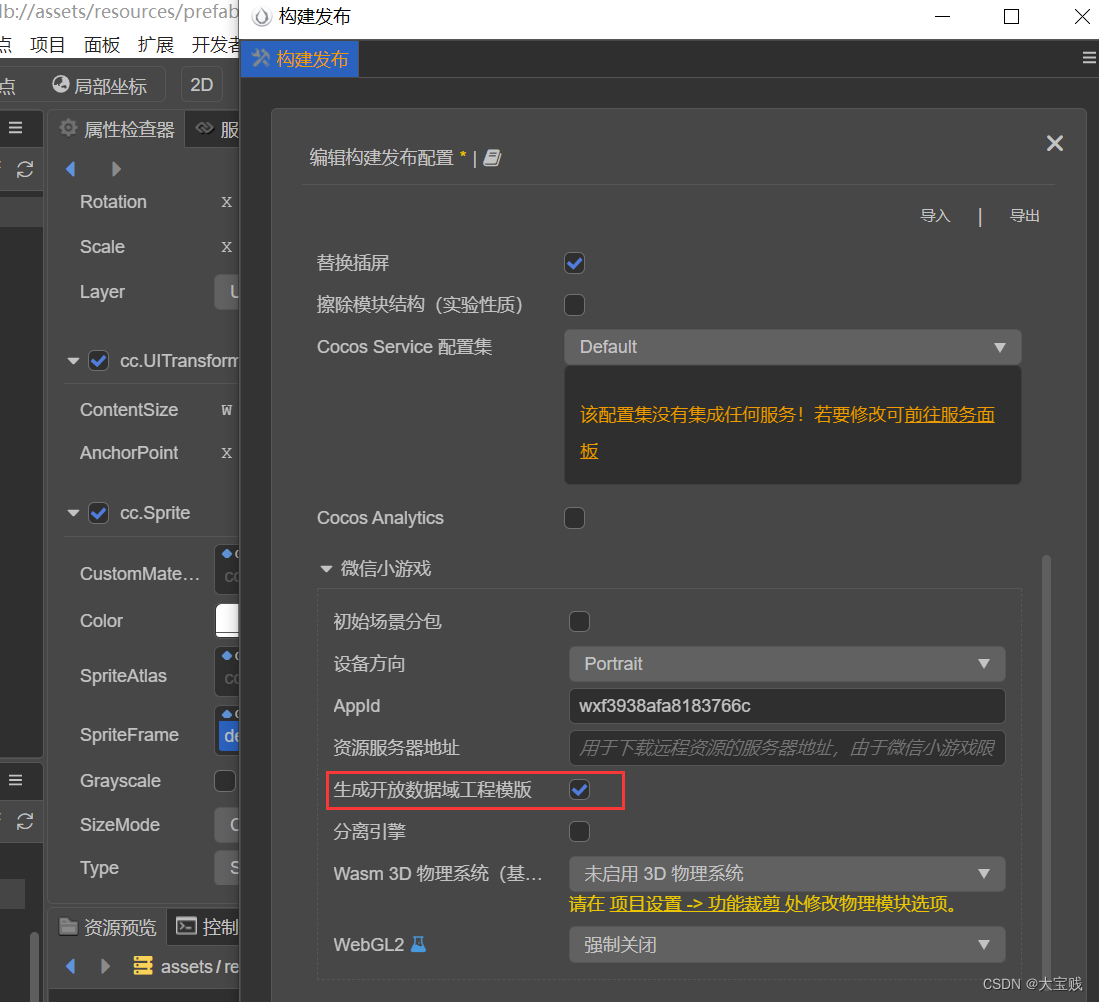The height and width of the screenshot is (1002, 1099).
Task: Open the 设备方向 Portrait dropdown
Action: pos(787,664)
